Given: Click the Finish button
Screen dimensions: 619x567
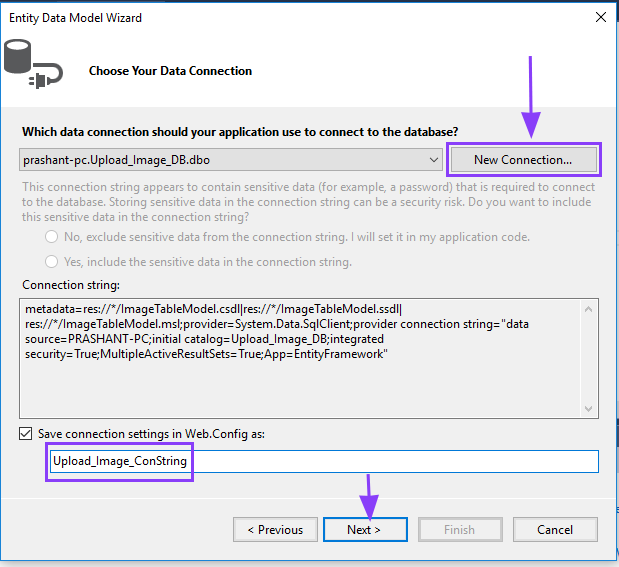Looking at the screenshot, I should [459, 530].
